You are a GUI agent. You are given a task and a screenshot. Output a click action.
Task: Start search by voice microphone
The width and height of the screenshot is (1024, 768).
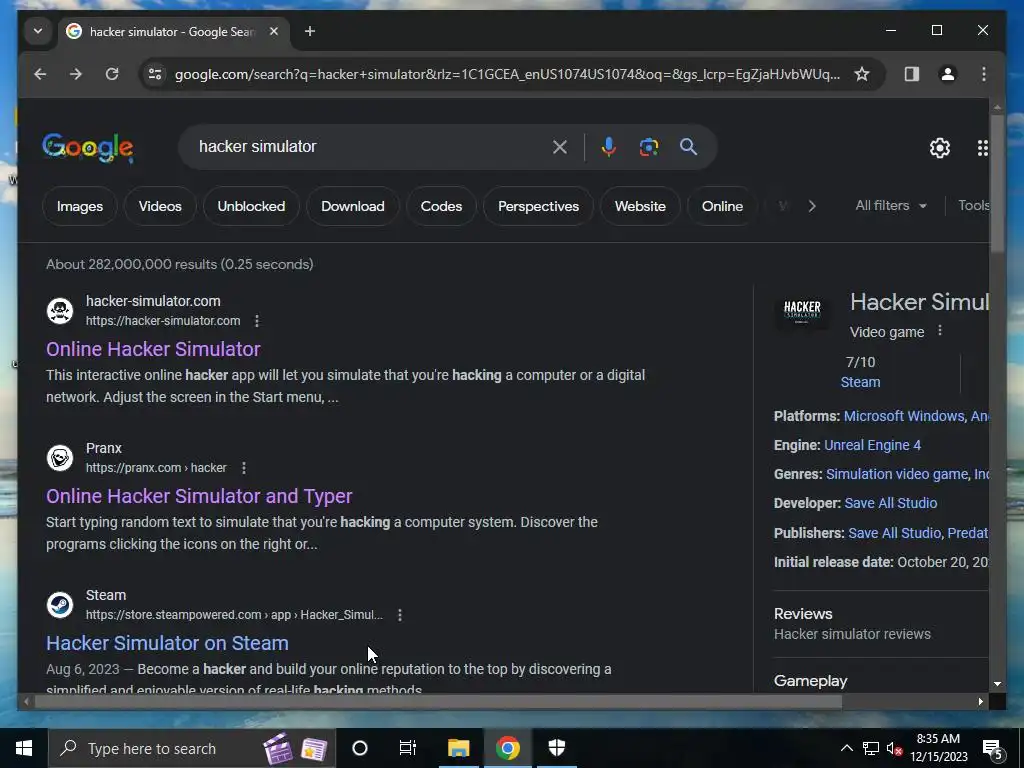tap(609, 147)
